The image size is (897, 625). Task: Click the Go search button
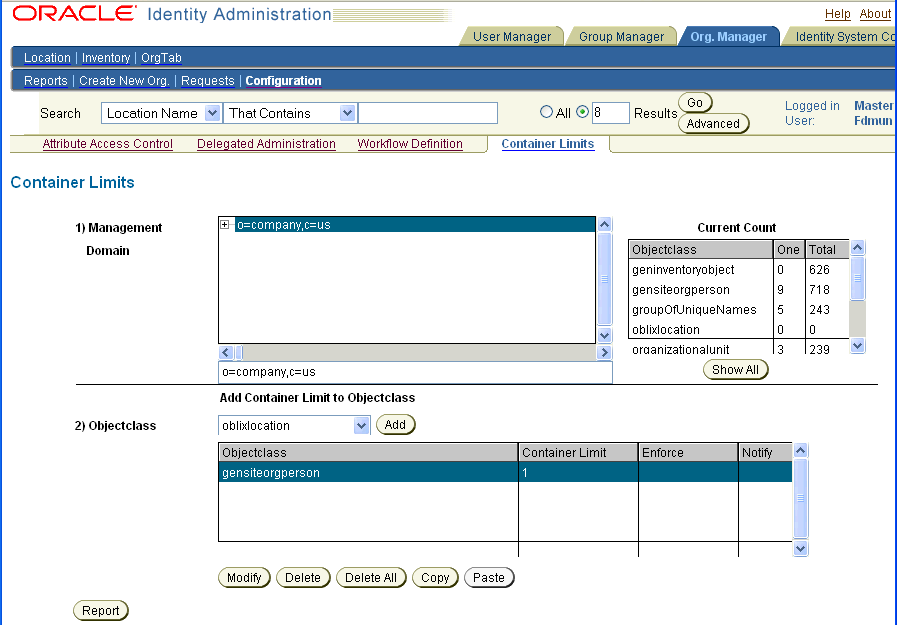(695, 103)
